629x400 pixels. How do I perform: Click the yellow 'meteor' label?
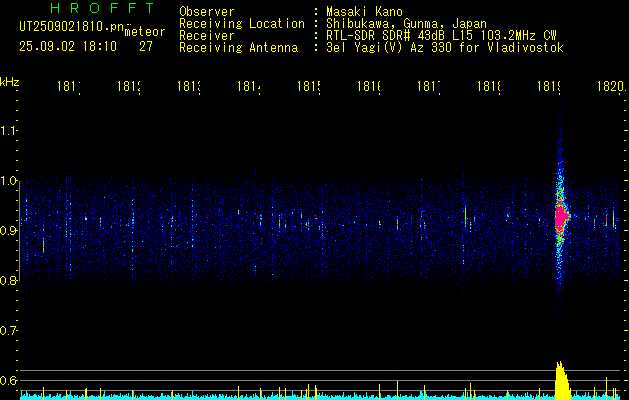coord(145,32)
